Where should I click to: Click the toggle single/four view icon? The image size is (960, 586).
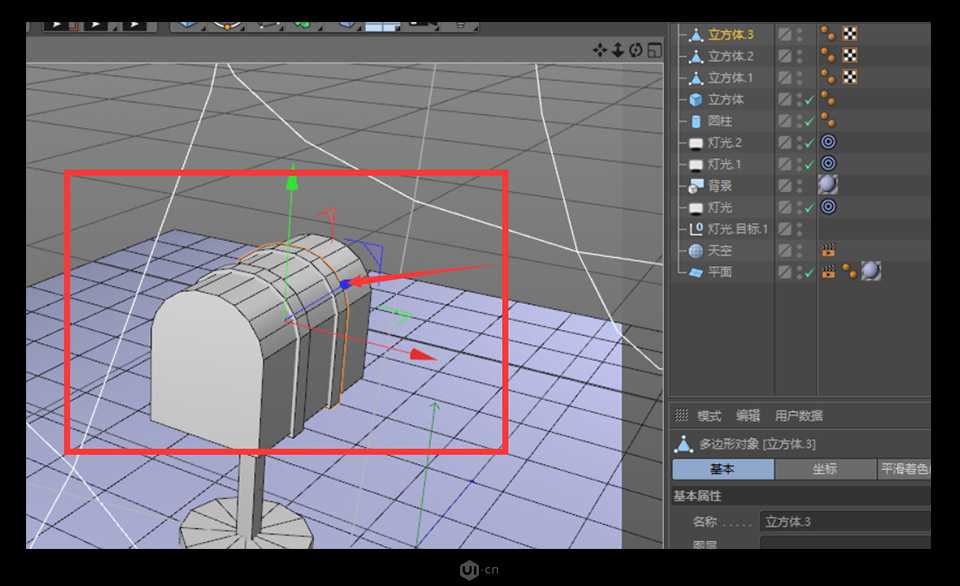655,50
